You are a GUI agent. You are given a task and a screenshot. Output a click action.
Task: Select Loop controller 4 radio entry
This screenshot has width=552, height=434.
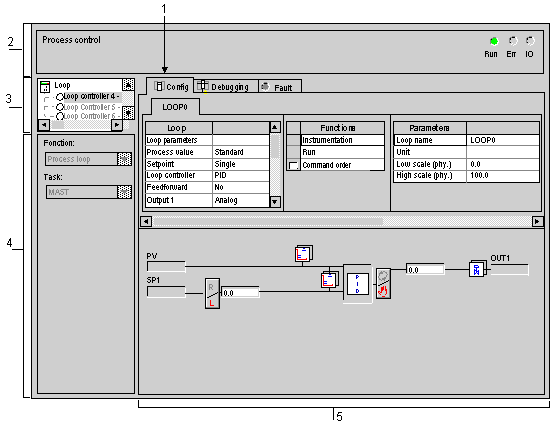60,97
